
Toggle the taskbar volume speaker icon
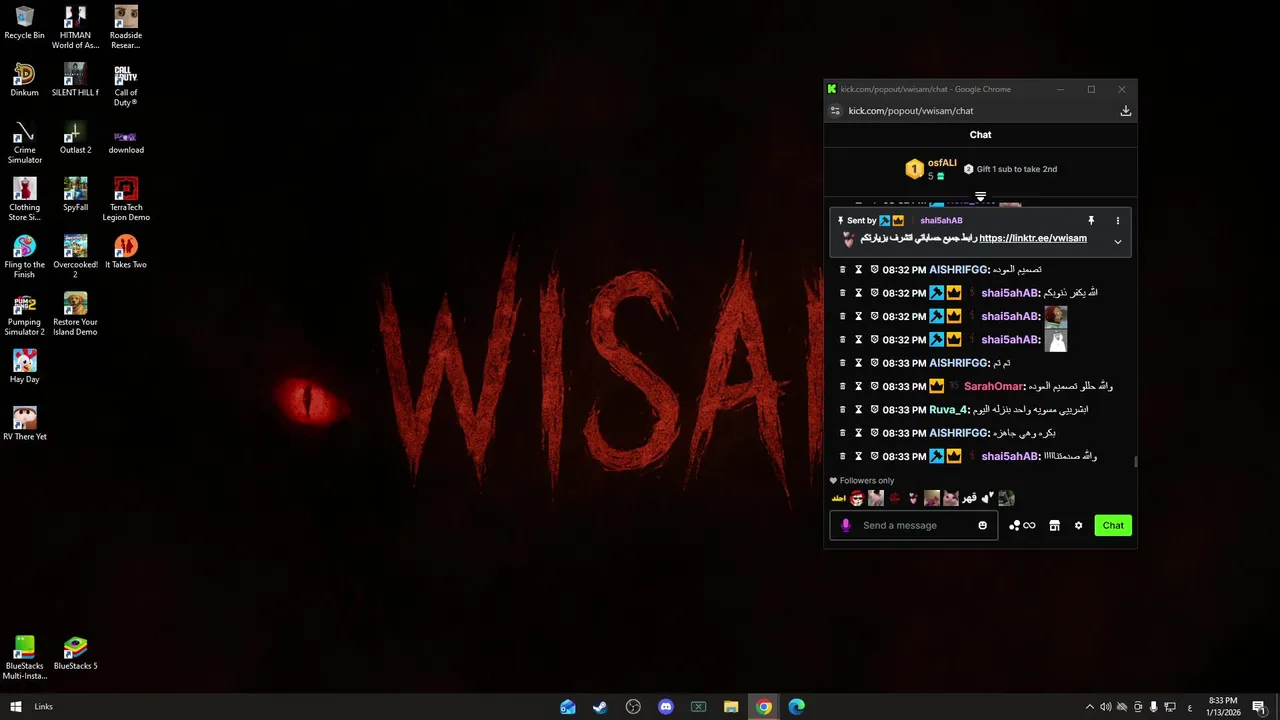[x=1105, y=707]
